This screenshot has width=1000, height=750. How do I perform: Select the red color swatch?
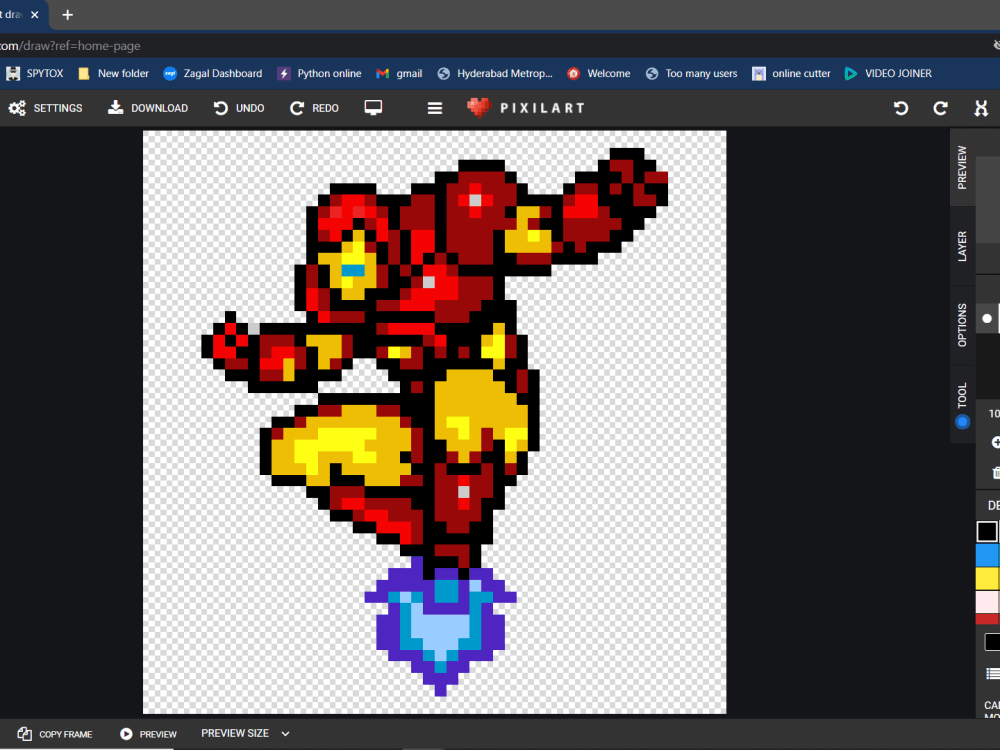click(x=987, y=619)
